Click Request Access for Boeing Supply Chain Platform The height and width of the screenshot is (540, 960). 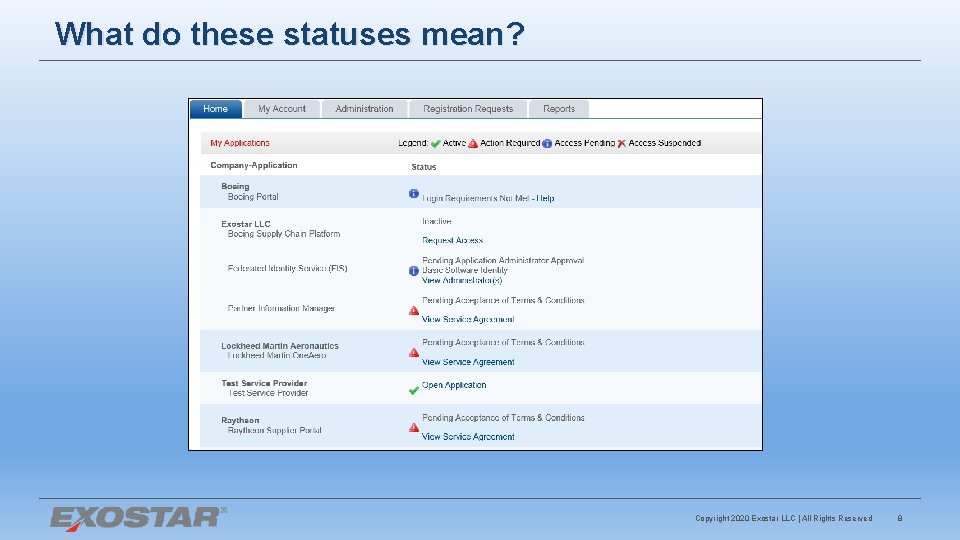(x=452, y=241)
